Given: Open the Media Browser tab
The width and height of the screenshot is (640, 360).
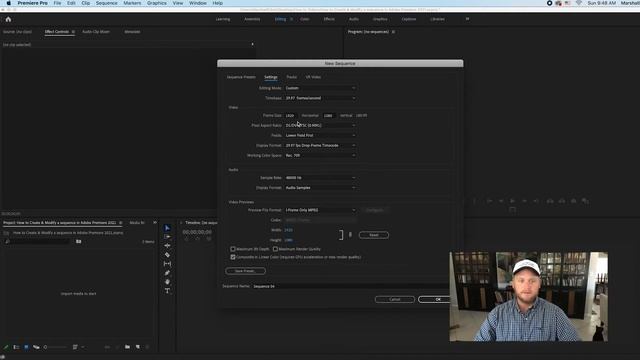Looking at the screenshot, I should click(x=137, y=223).
